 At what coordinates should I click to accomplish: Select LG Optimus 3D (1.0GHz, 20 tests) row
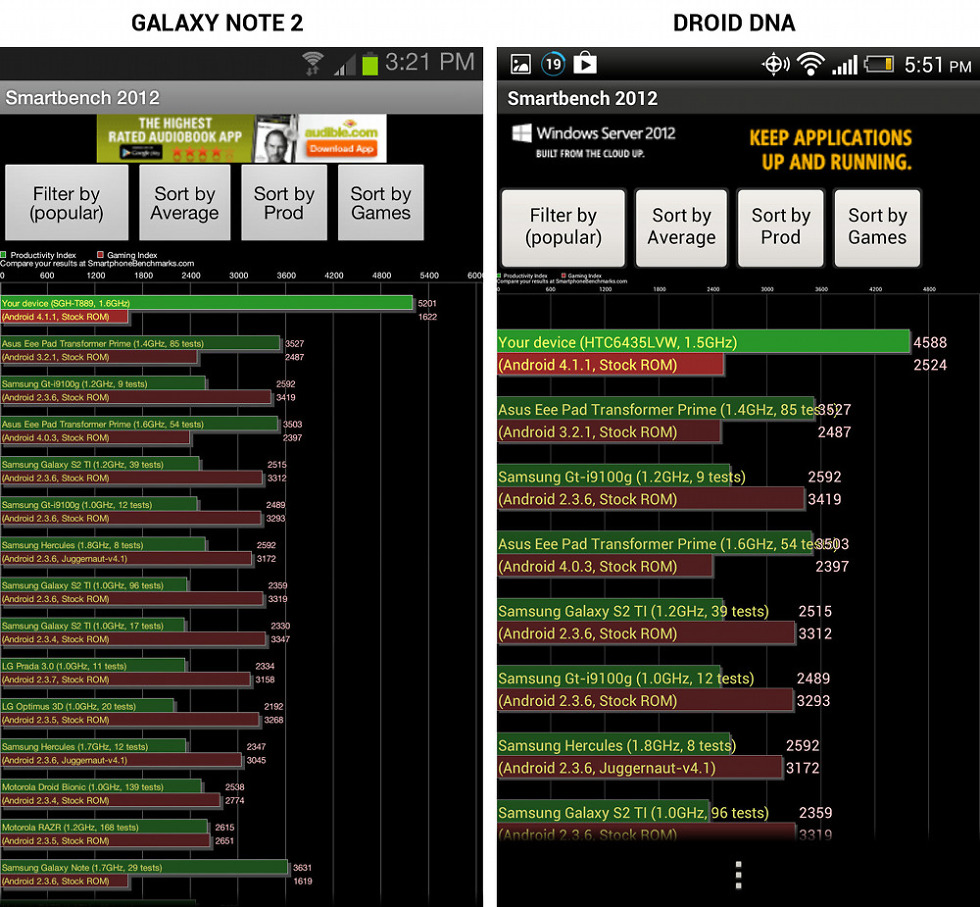coord(130,713)
